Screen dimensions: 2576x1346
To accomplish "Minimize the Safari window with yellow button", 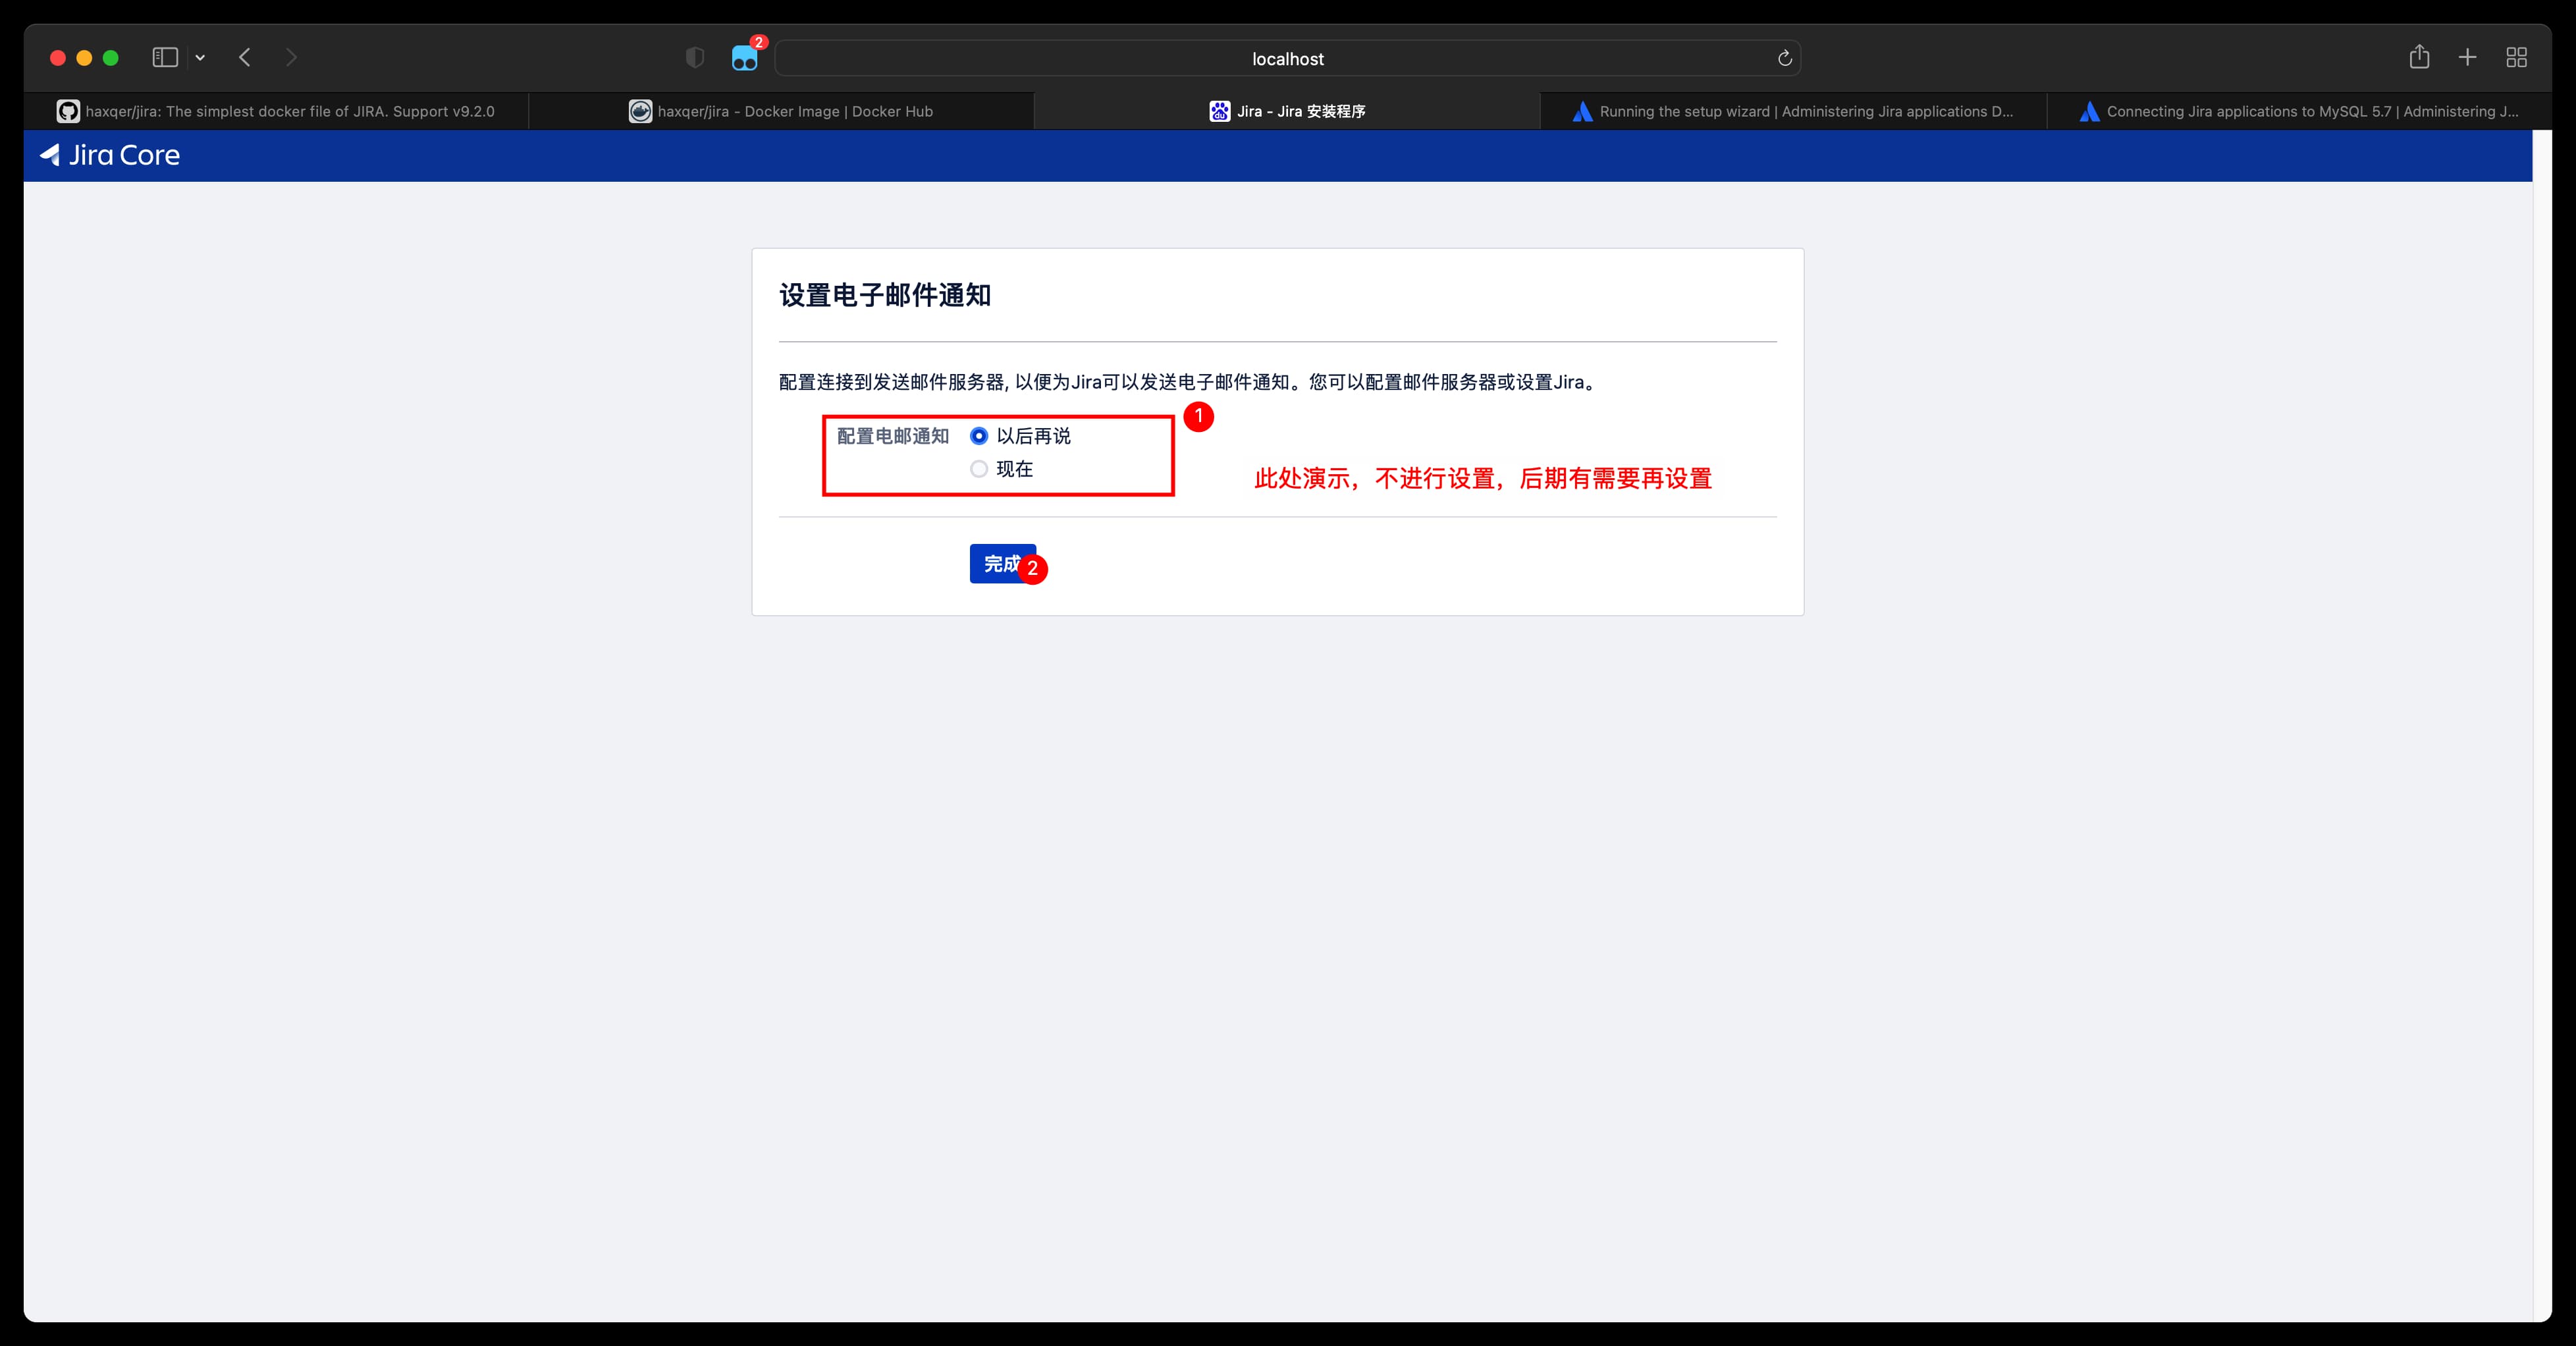I will tap(84, 58).
